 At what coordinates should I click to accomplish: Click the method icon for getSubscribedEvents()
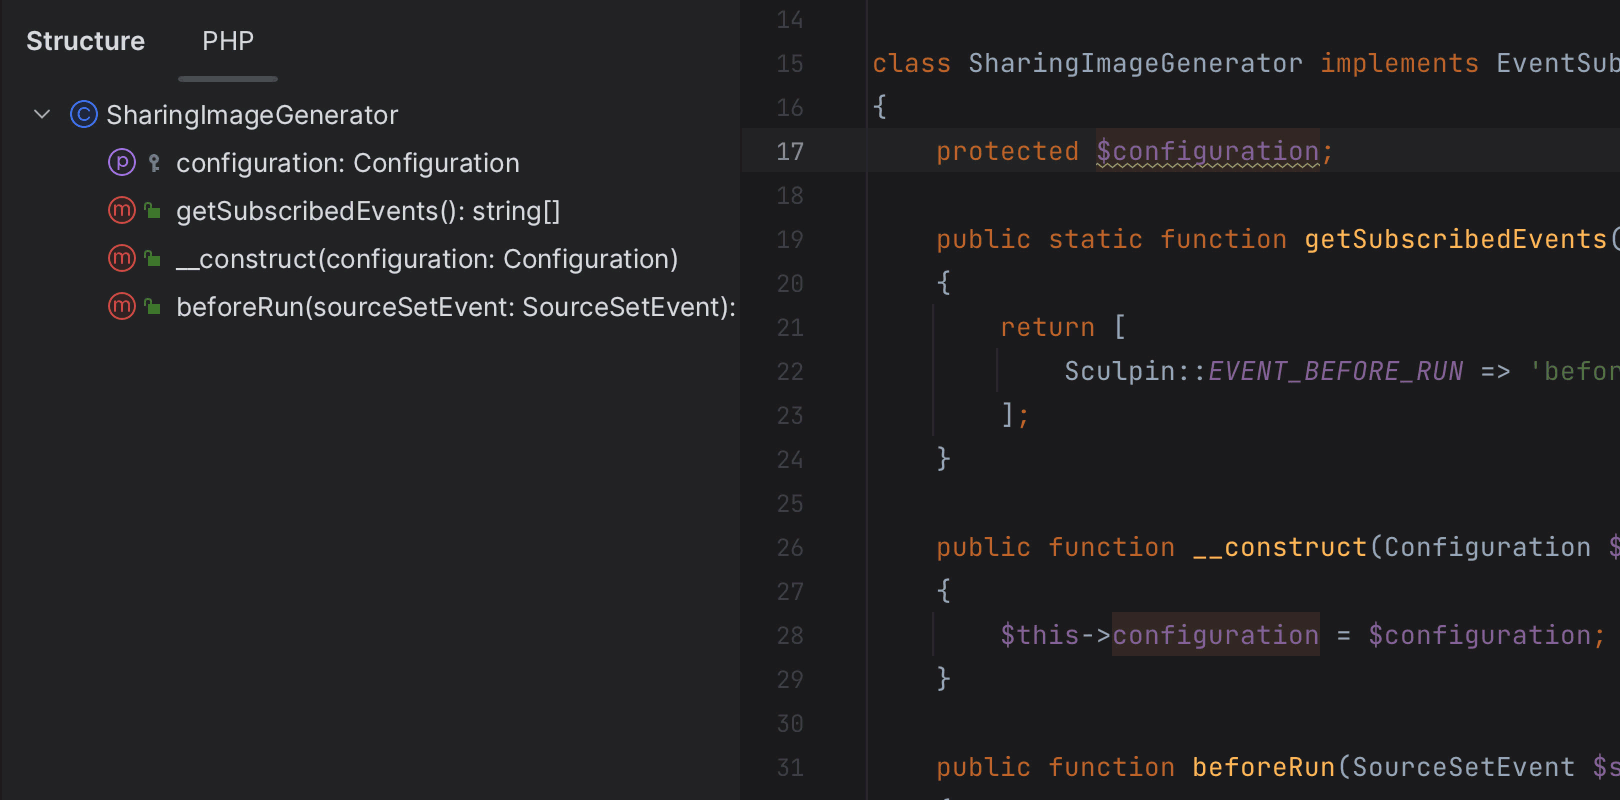click(x=121, y=210)
